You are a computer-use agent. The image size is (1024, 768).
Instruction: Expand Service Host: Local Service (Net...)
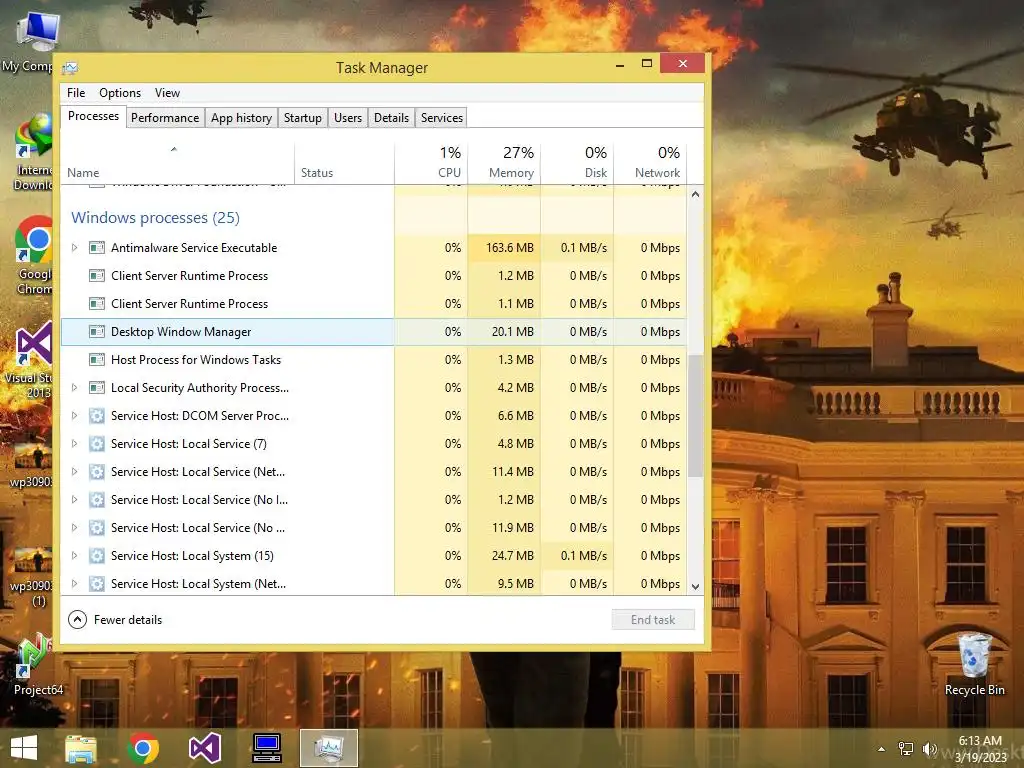[74, 472]
